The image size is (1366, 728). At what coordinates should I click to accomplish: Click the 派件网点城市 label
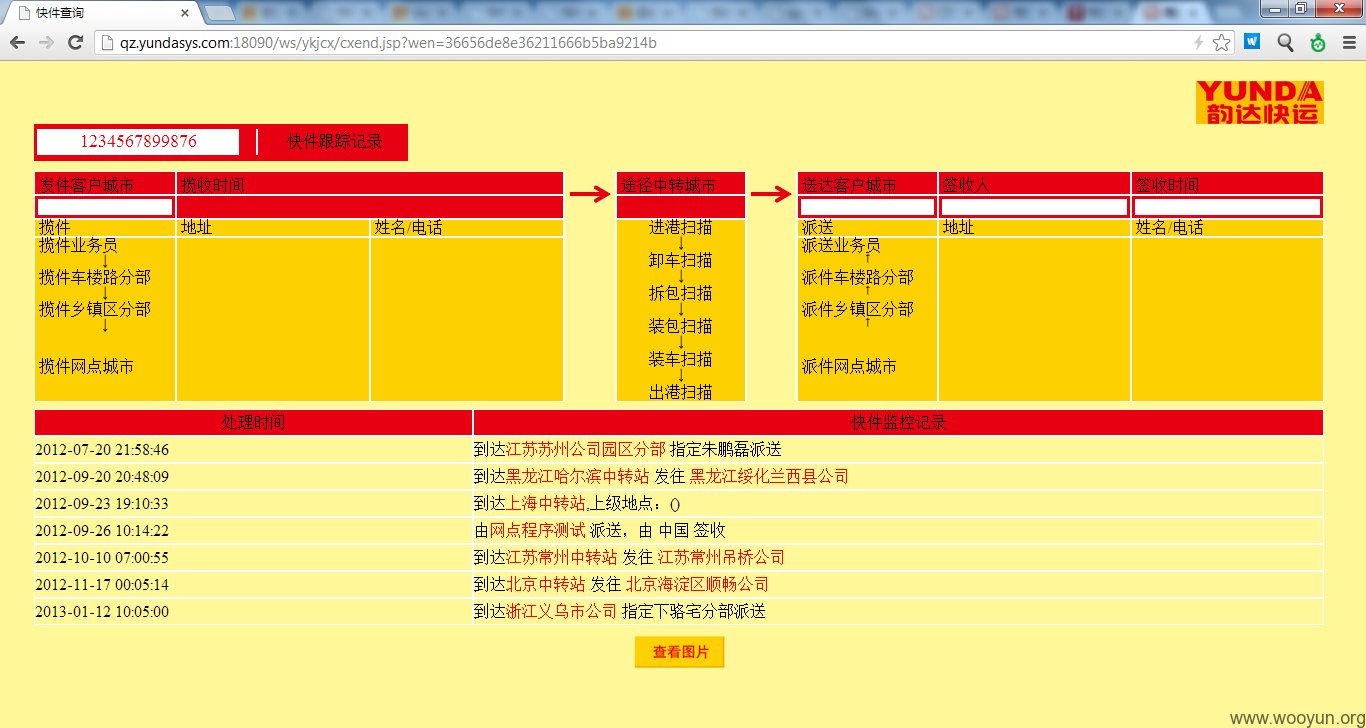click(x=849, y=366)
